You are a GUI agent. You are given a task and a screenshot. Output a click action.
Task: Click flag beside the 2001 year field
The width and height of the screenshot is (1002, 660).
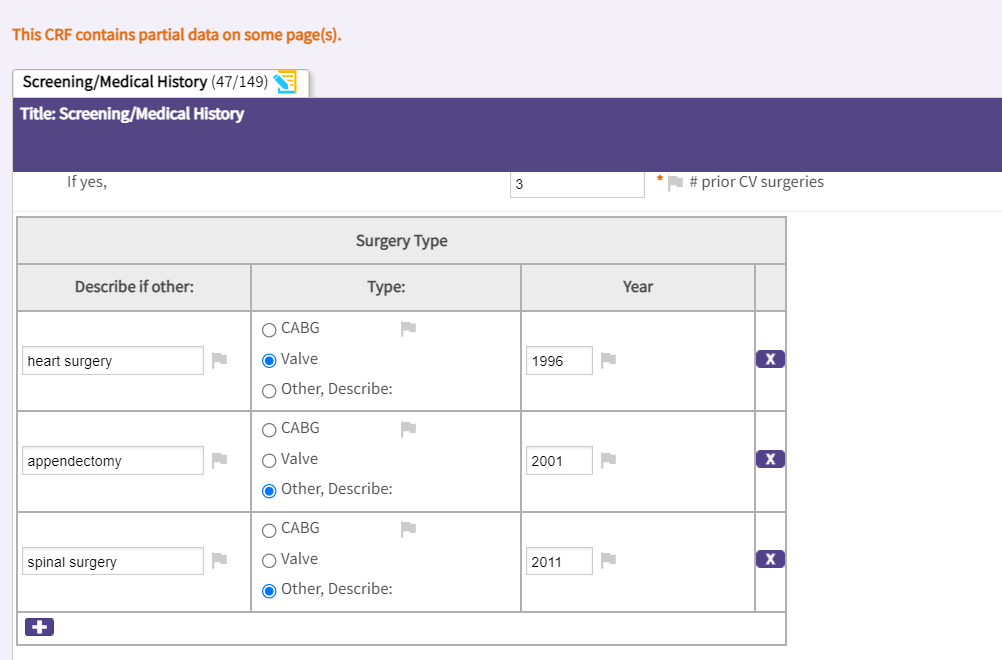tap(608, 460)
